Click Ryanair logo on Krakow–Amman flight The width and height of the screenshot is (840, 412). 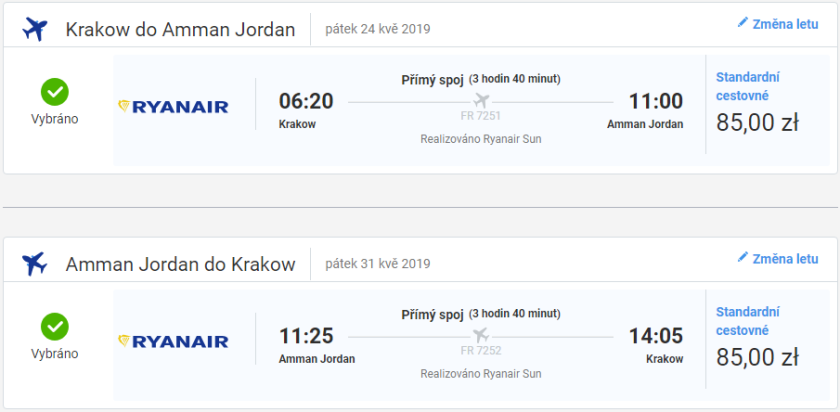click(x=174, y=106)
